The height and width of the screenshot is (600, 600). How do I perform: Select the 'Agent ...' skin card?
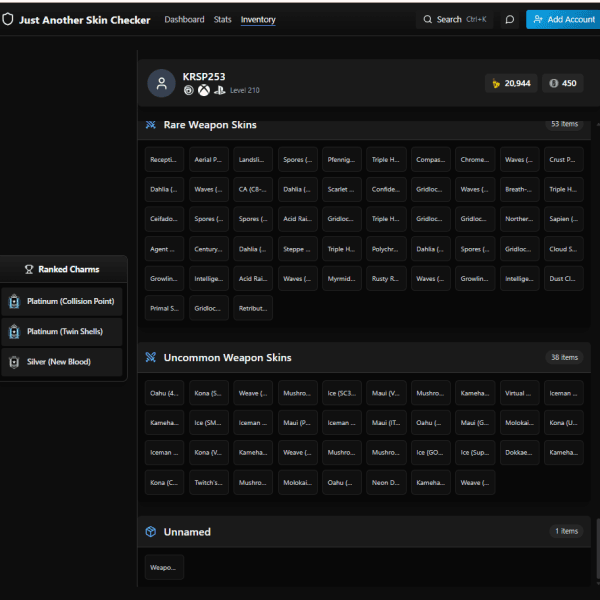click(x=164, y=249)
